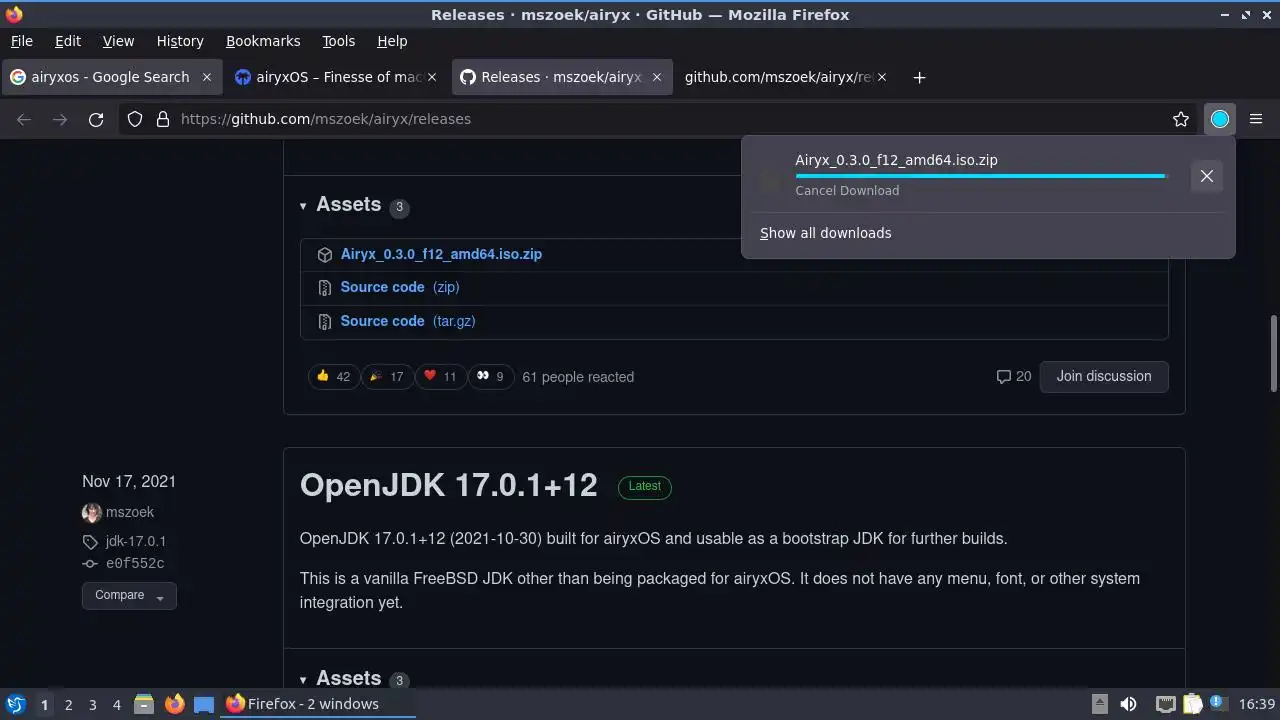Show site security padlock info
This screenshot has height=720, width=1280.
click(162, 119)
